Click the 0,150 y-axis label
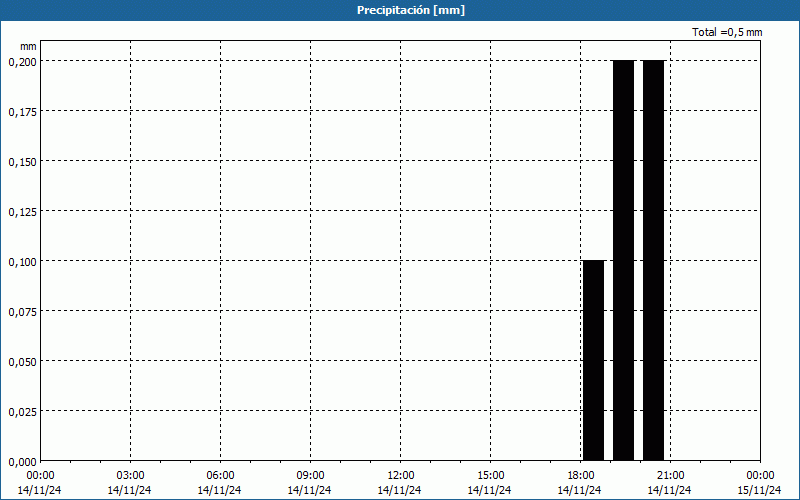The width and height of the screenshot is (800, 500). click(22, 162)
